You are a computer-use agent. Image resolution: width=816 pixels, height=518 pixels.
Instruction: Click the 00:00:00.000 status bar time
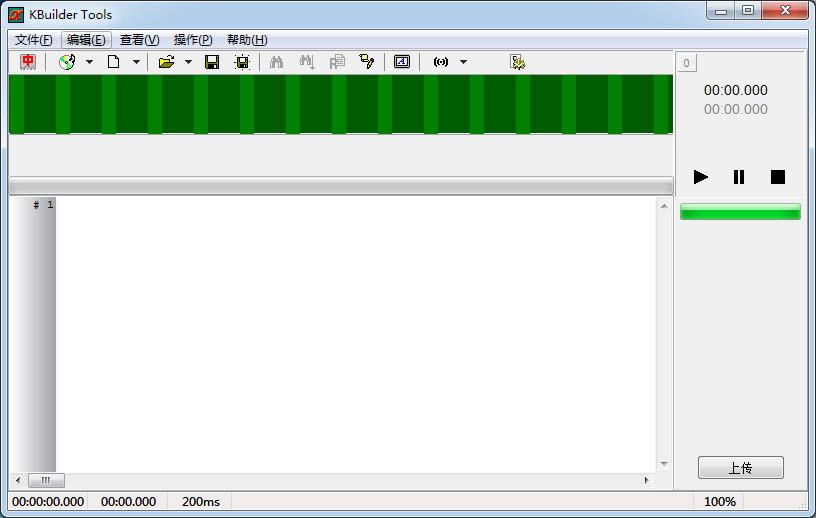[x=48, y=502]
